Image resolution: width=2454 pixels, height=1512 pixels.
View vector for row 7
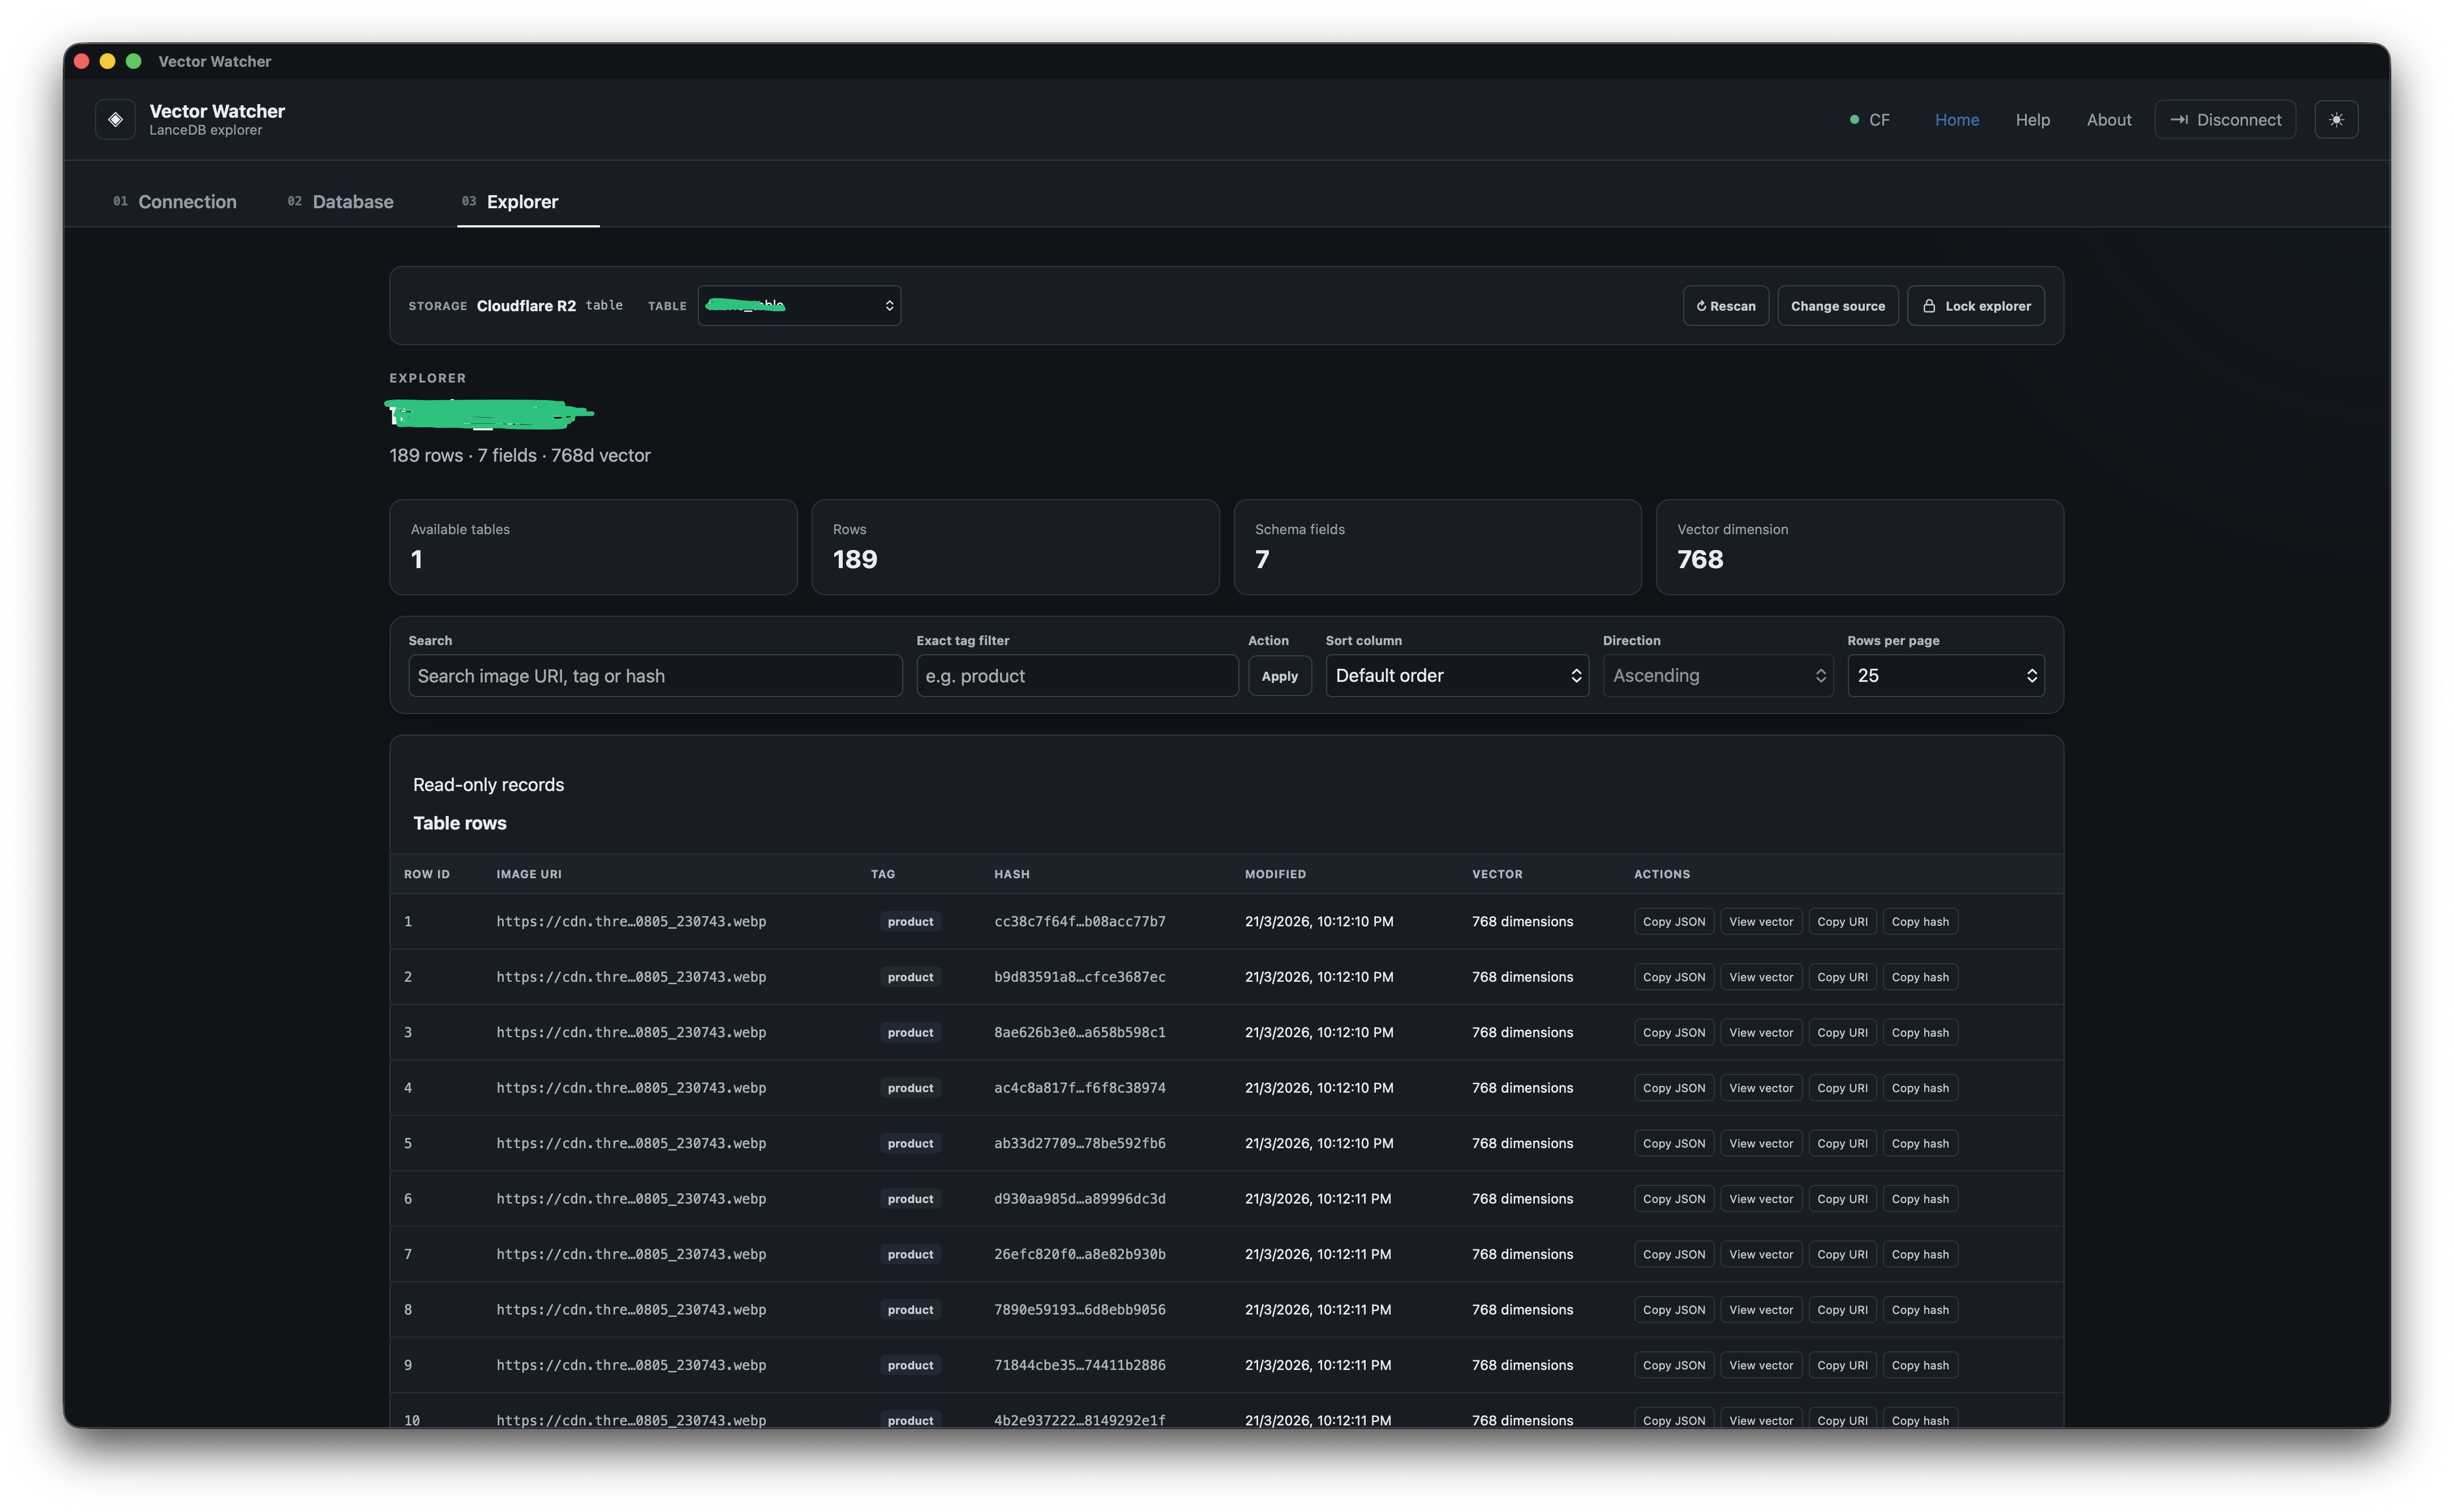pos(1761,1254)
